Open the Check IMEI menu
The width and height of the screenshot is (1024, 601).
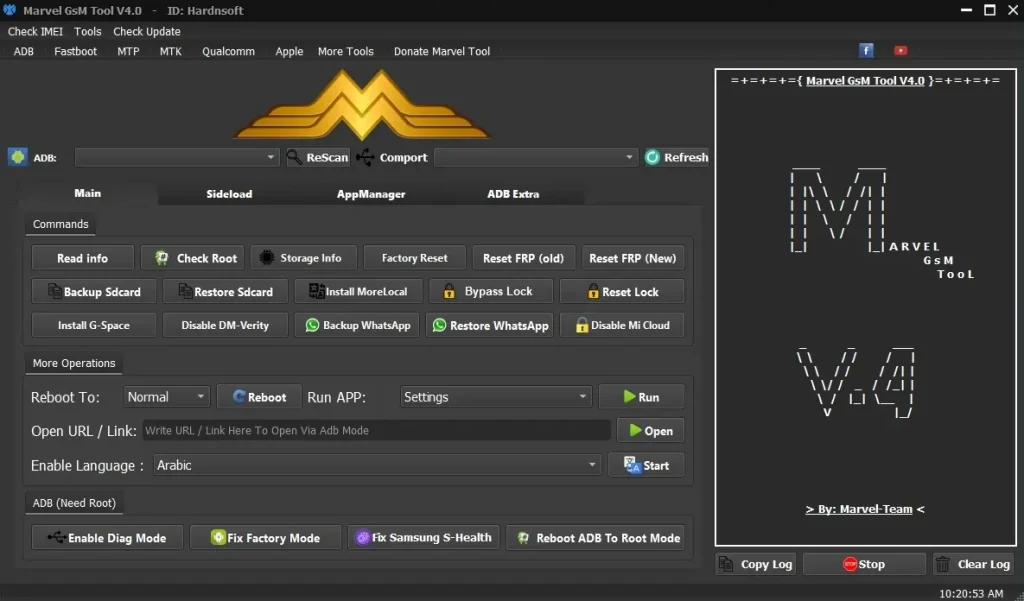pos(35,31)
